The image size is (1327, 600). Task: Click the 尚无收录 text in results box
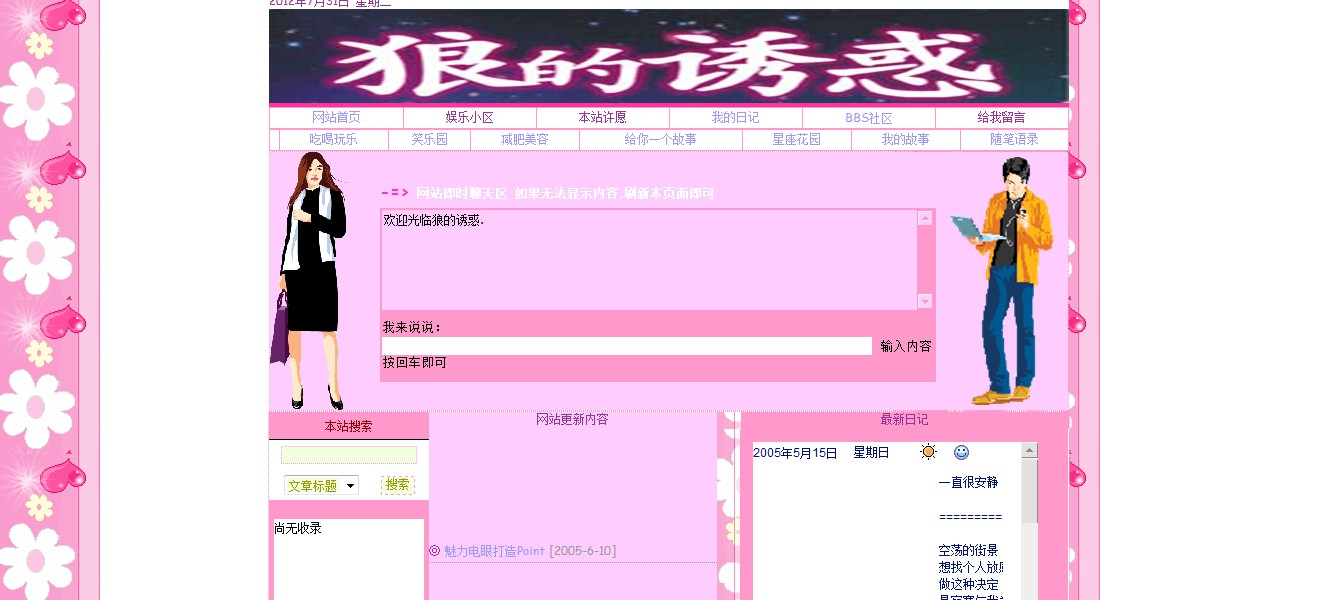(298, 528)
